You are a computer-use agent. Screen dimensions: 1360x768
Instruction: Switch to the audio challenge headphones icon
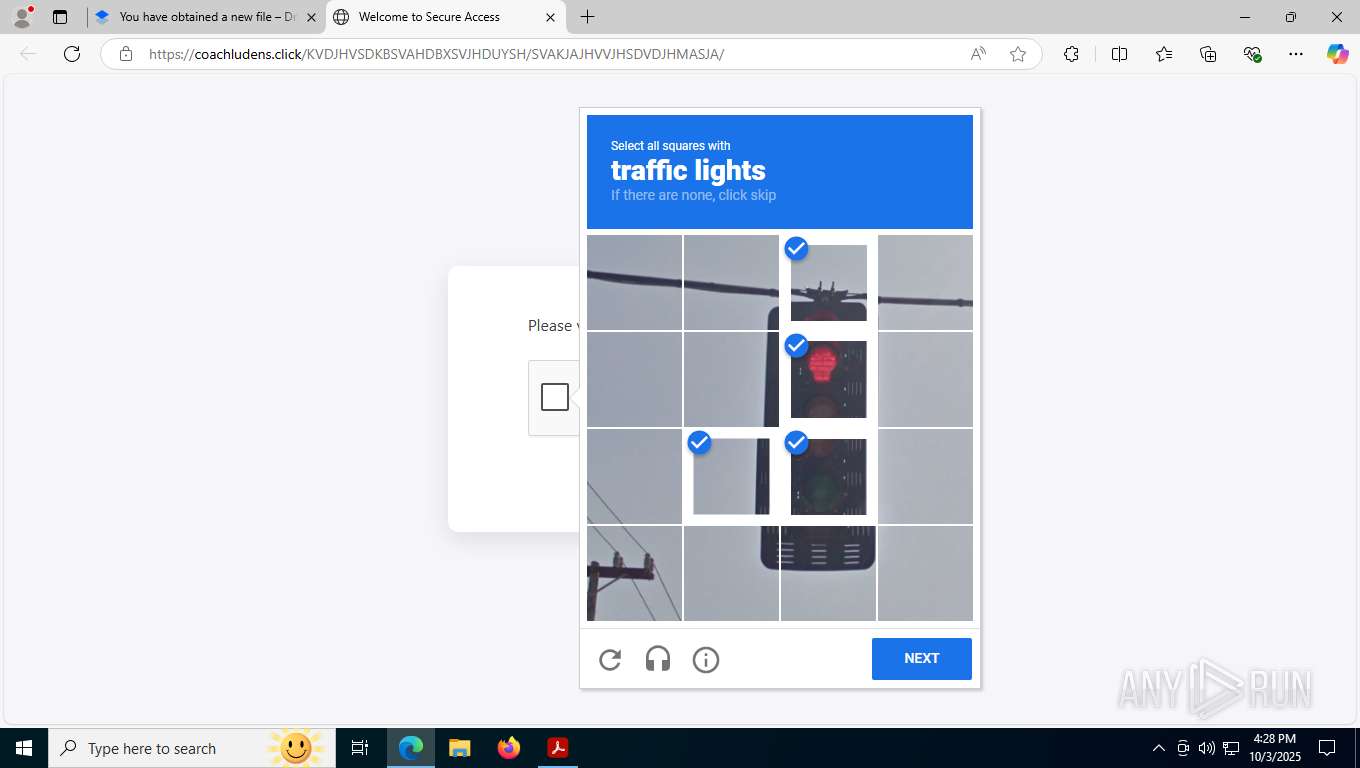click(658, 660)
